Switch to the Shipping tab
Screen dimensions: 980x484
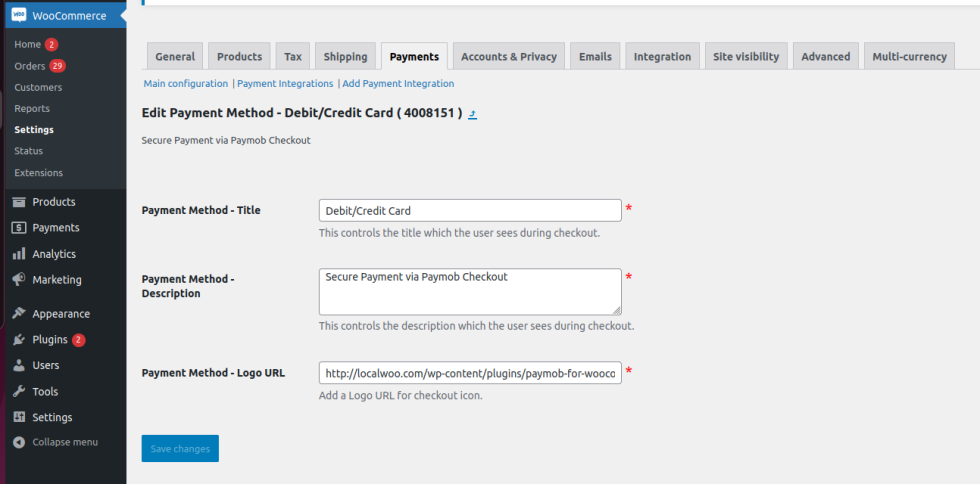(345, 57)
